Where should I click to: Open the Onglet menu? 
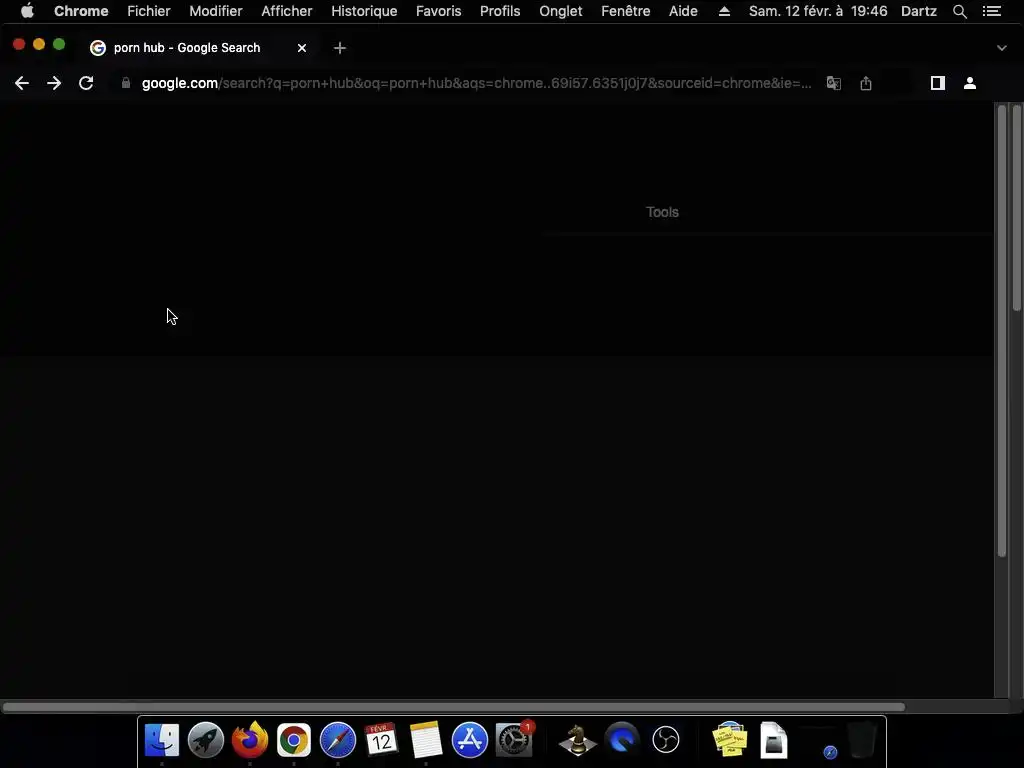point(560,11)
